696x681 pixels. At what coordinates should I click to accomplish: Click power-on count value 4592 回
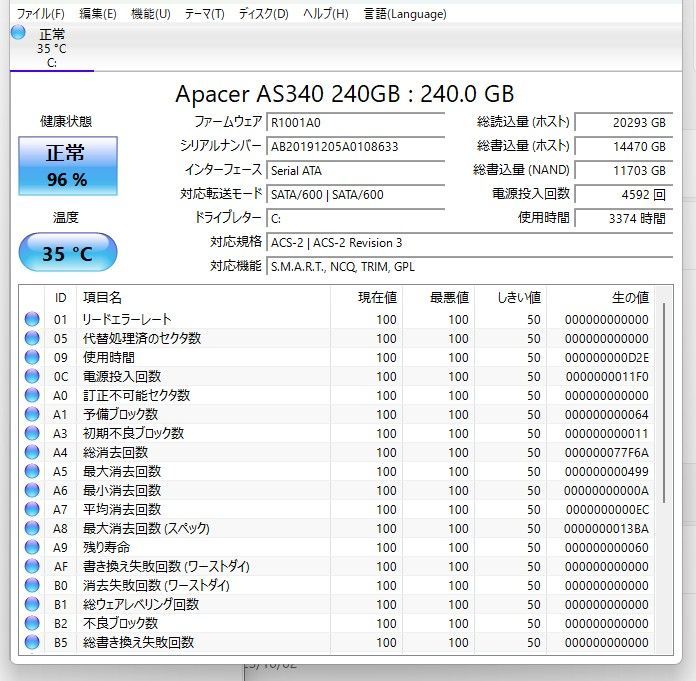[x=624, y=194]
